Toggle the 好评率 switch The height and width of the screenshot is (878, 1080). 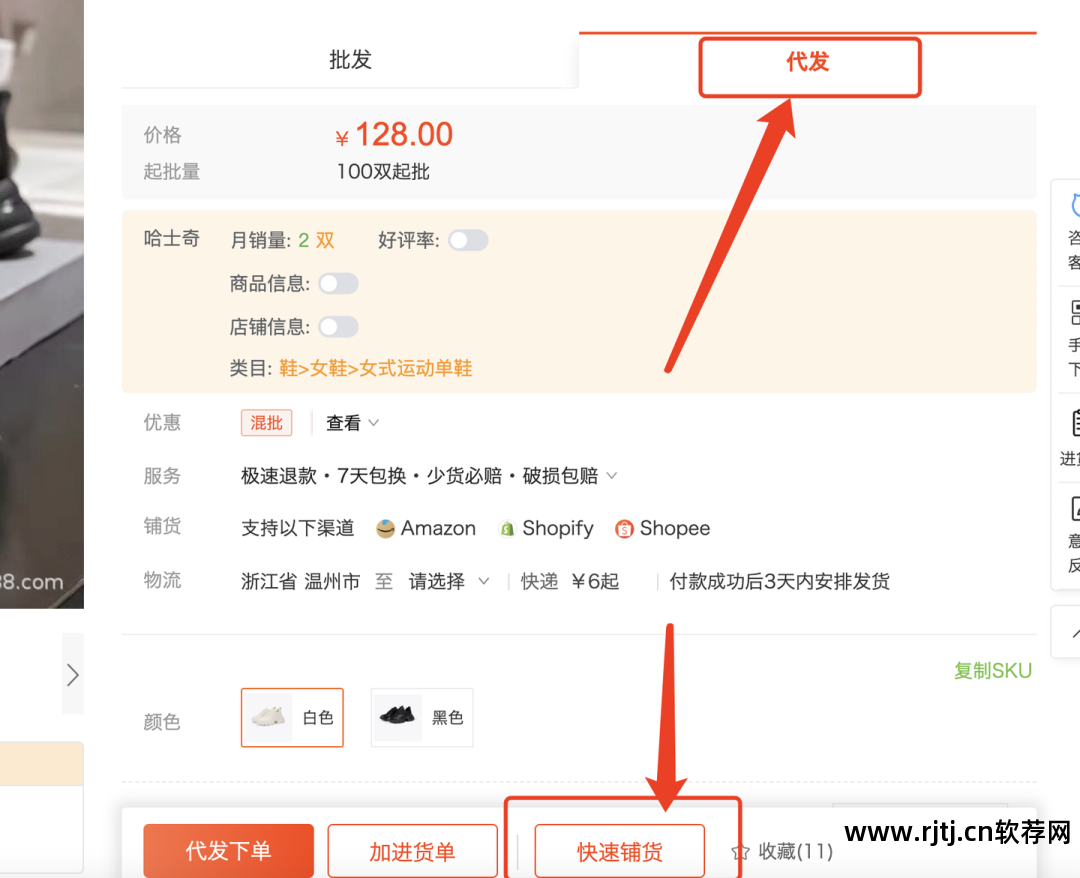pos(469,240)
